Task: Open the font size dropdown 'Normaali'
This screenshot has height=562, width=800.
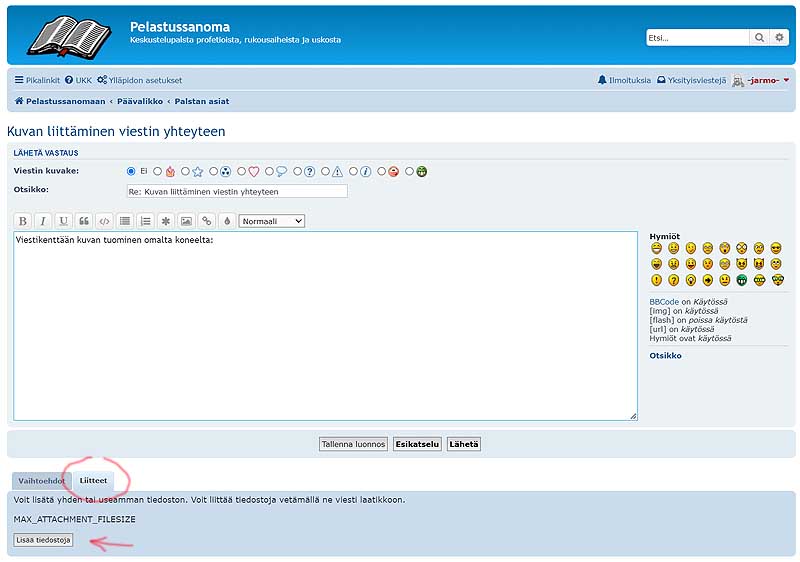Action: click(271, 221)
